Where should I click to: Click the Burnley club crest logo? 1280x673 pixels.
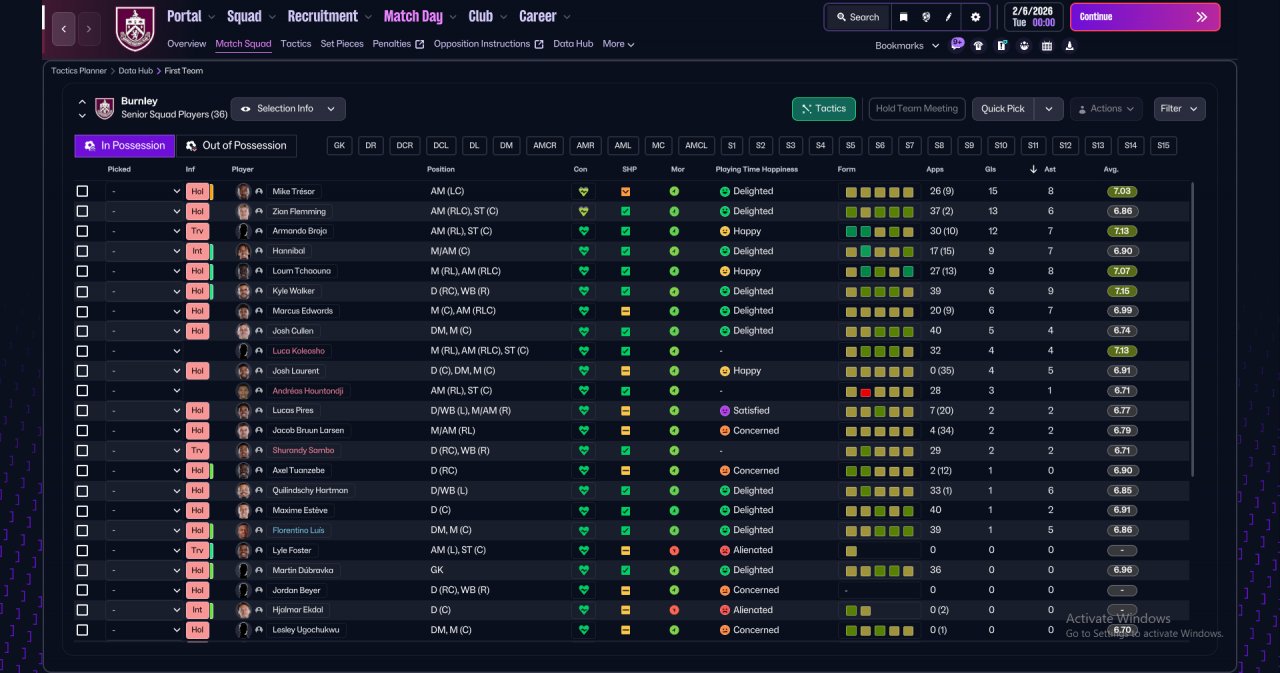[x=135, y=29]
